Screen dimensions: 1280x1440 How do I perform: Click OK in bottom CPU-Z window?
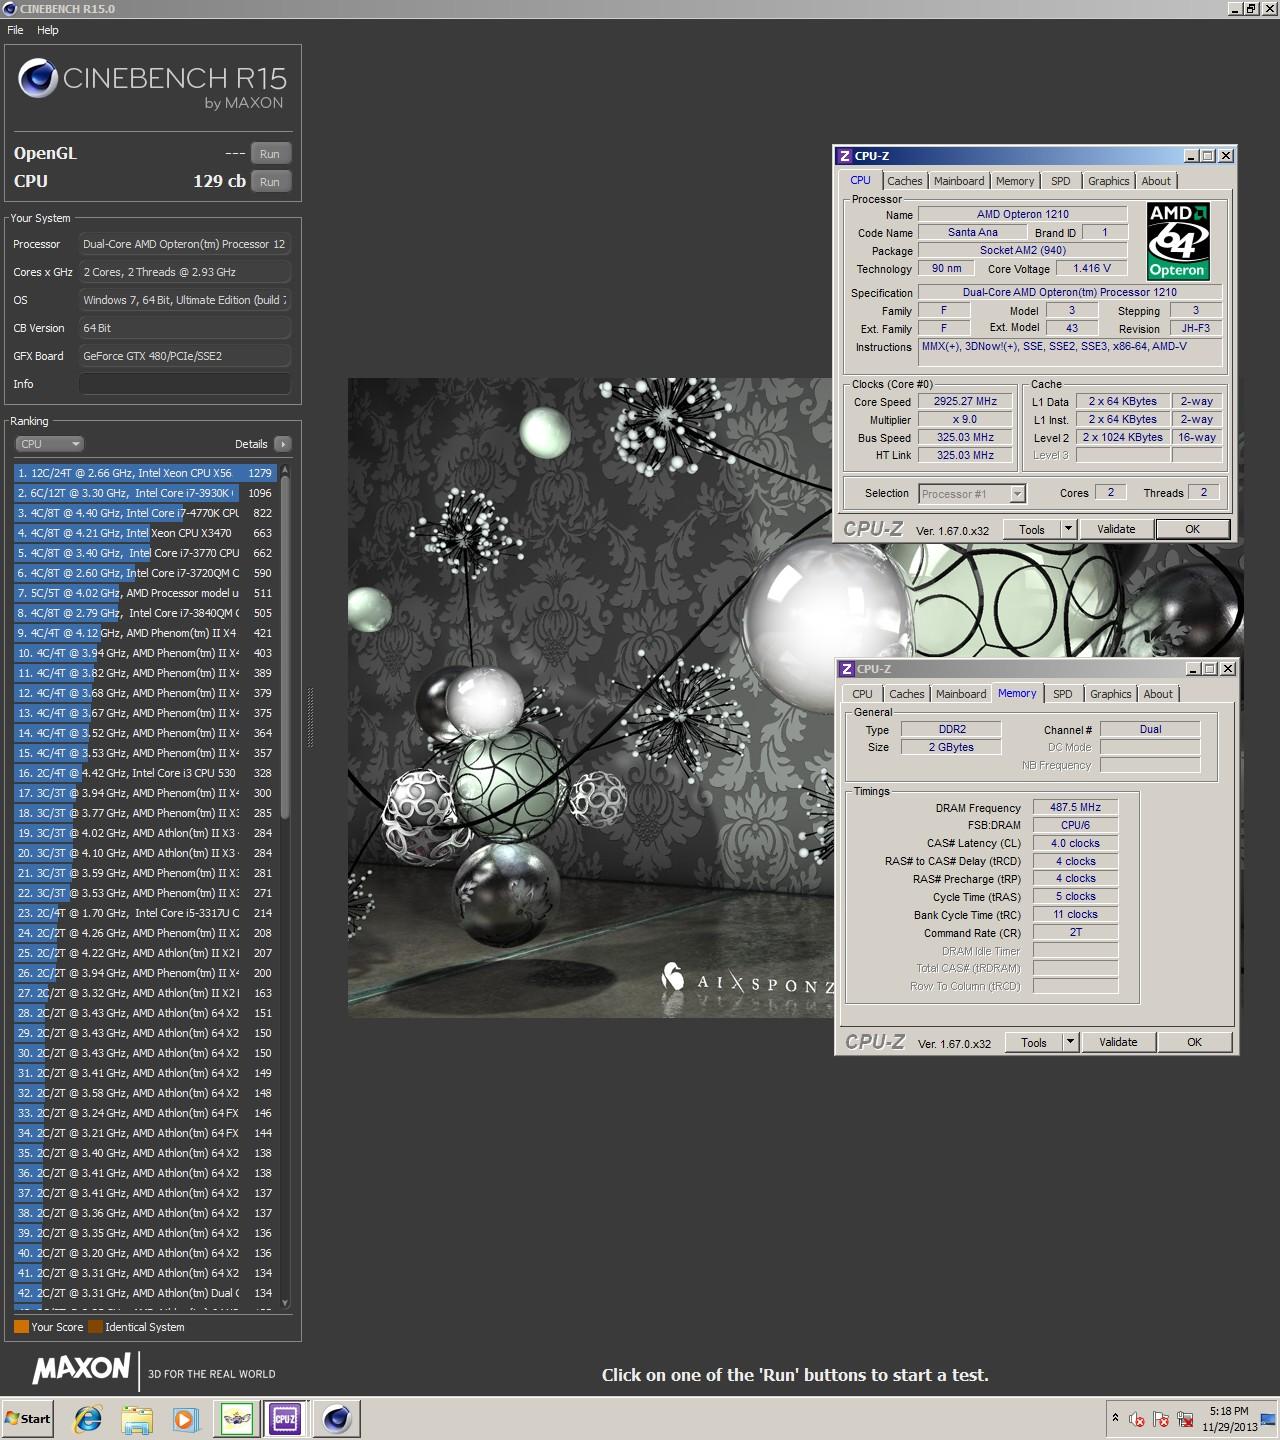(1194, 1043)
